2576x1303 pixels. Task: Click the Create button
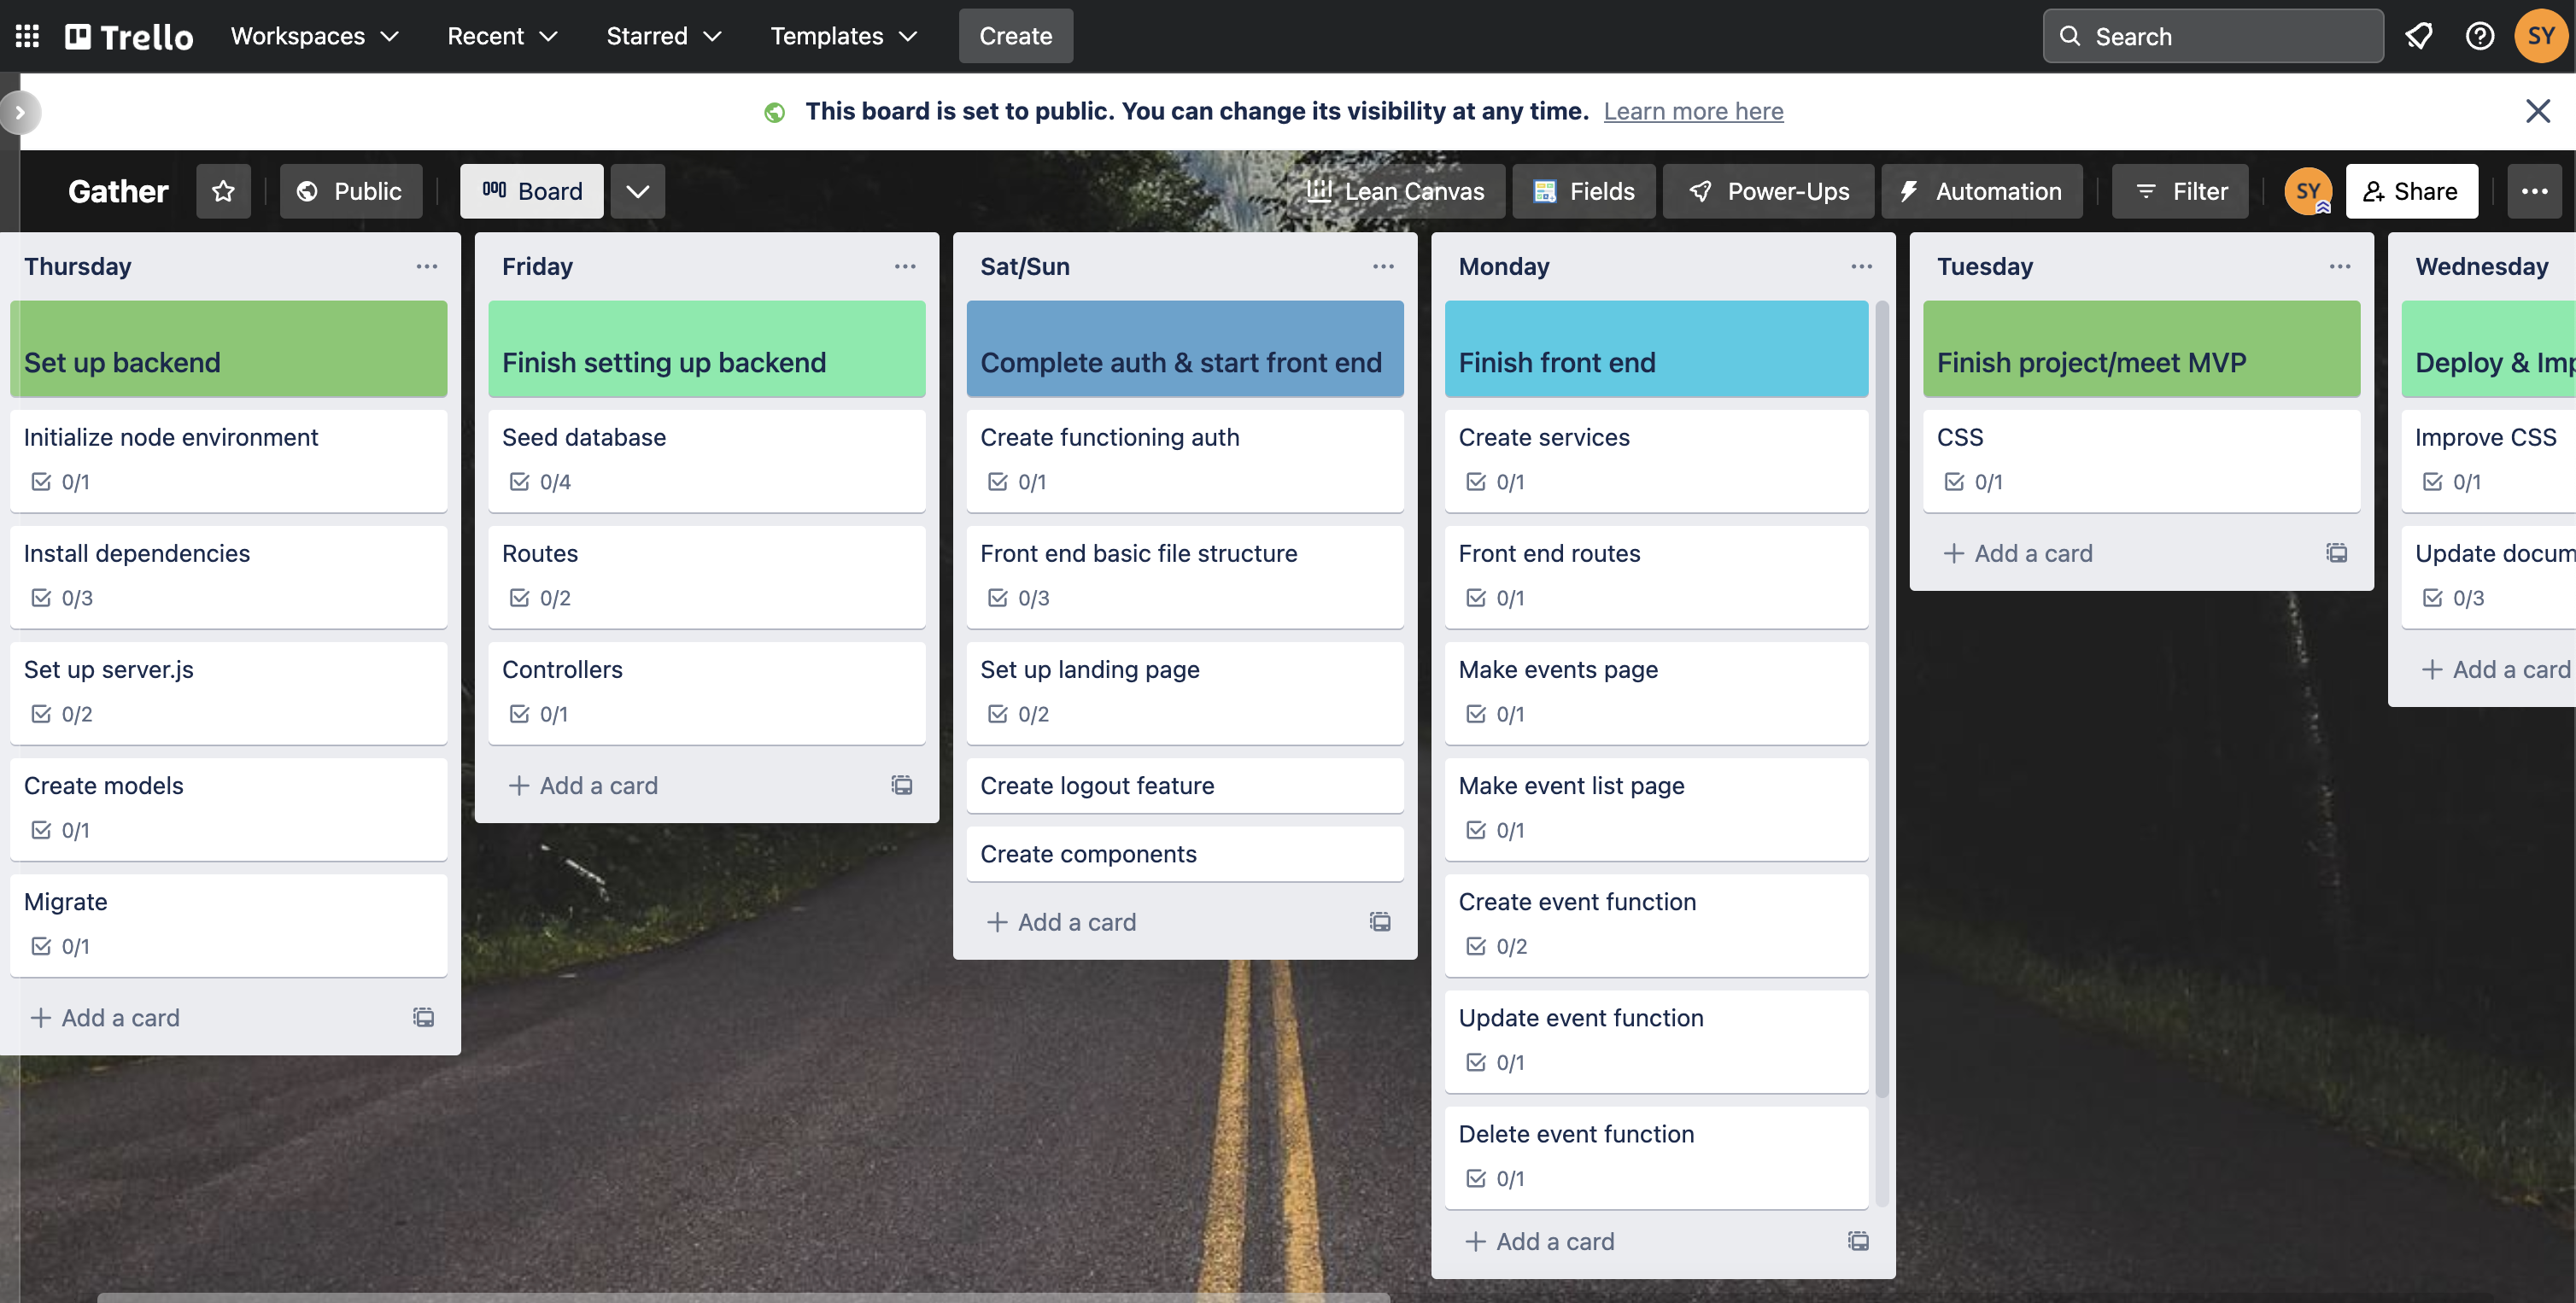(x=1015, y=36)
